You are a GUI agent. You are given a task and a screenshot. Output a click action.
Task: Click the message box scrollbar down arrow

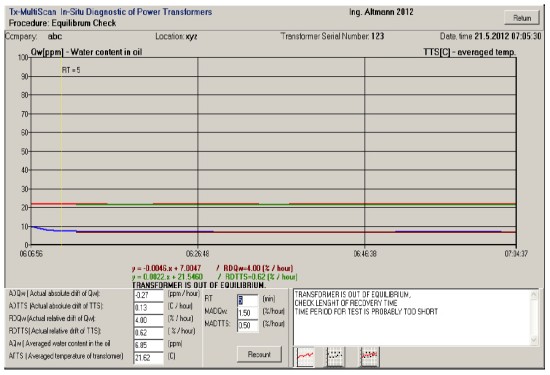(534, 340)
